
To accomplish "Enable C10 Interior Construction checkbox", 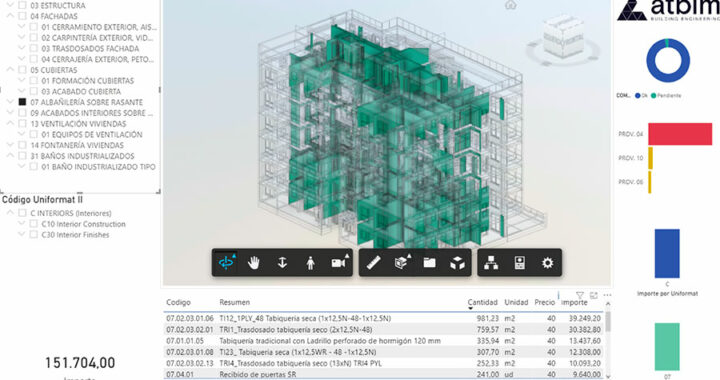I will click(x=33, y=224).
